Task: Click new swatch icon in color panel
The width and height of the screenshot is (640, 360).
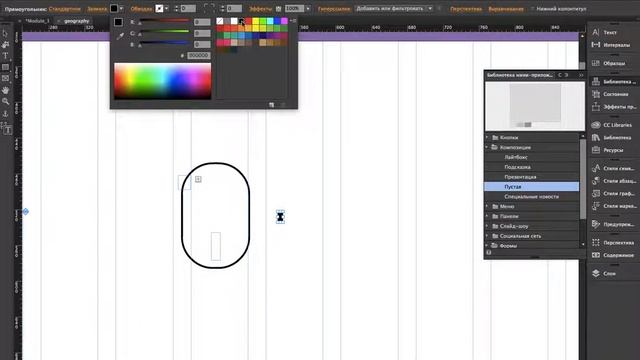Action: 271,105
